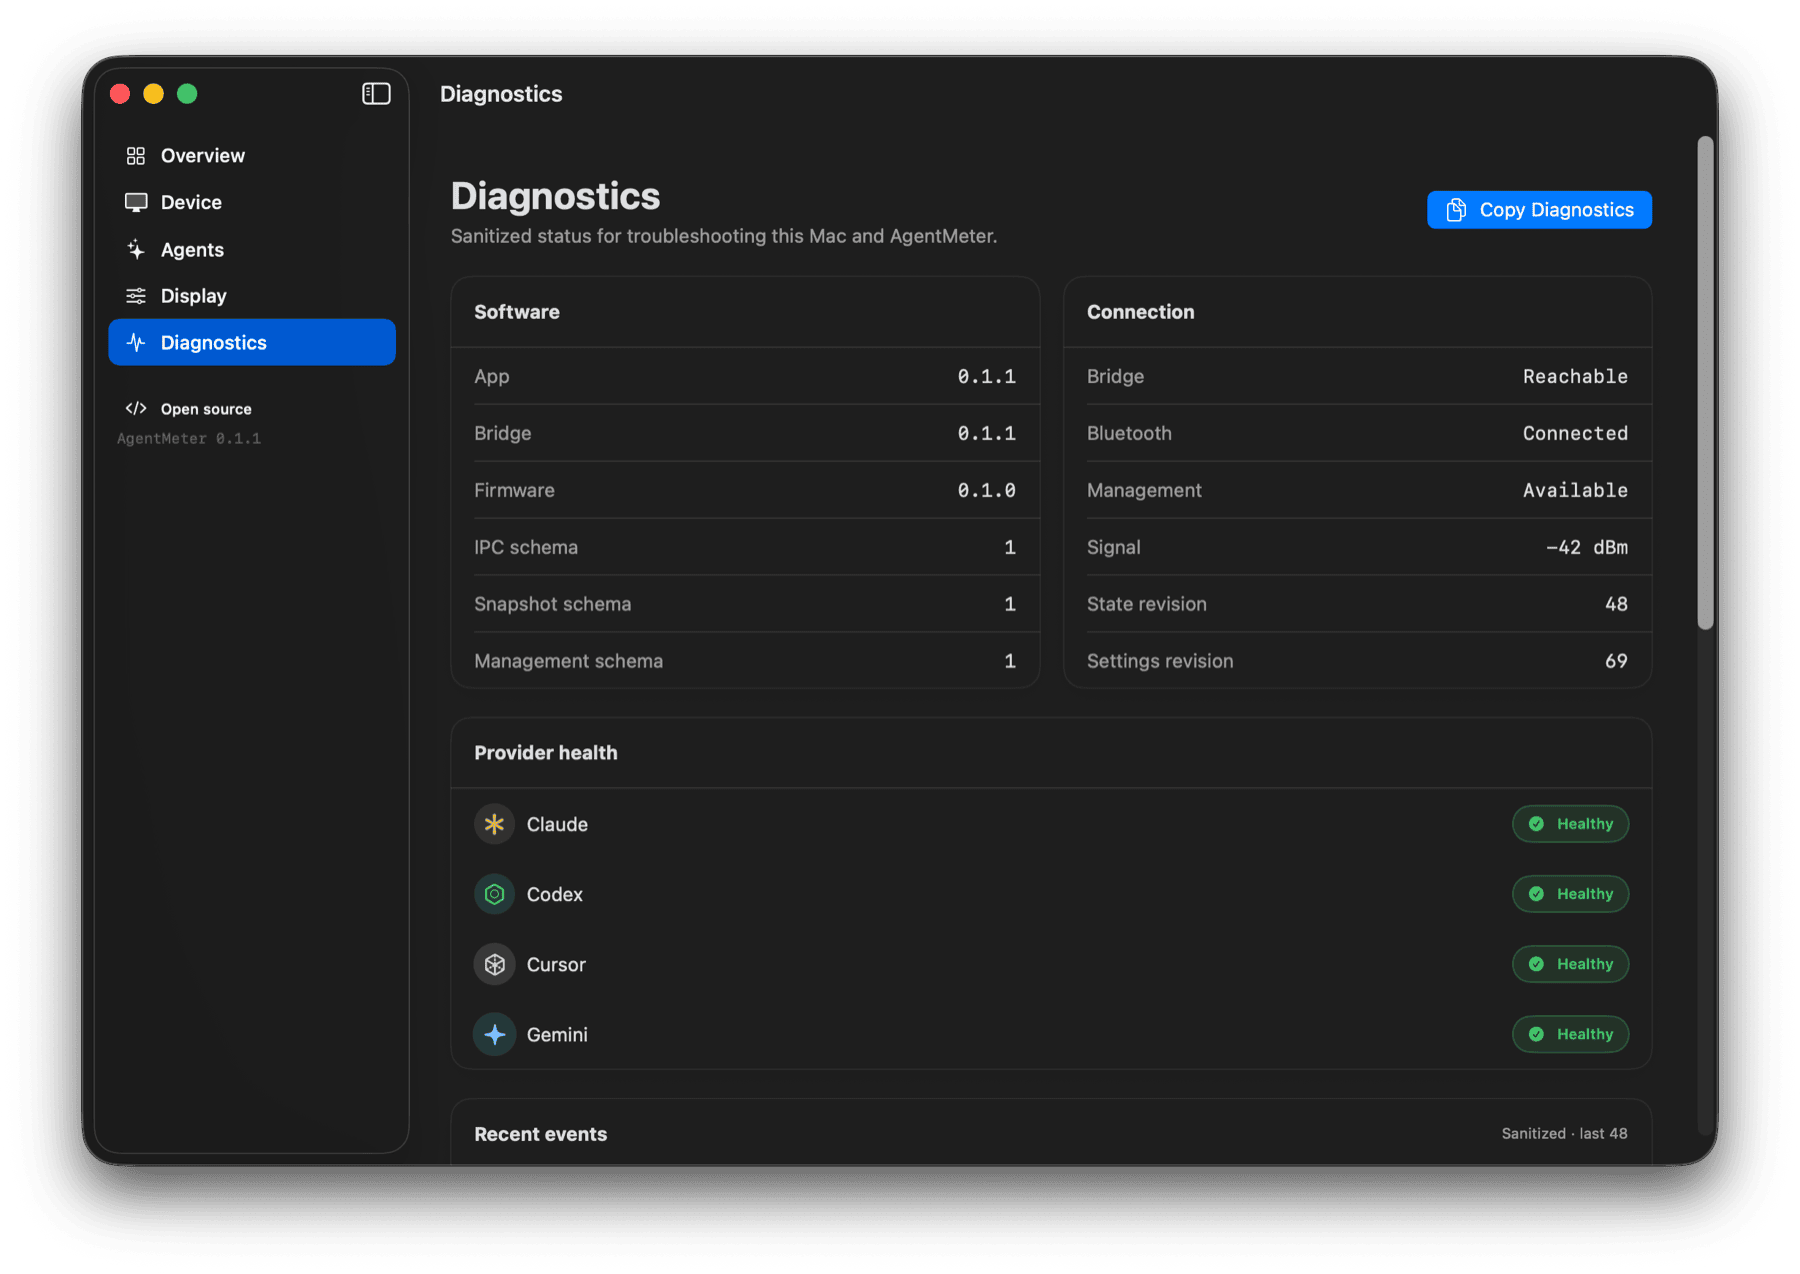Click the Copy Diagnostics button
This screenshot has width=1800, height=1274.
point(1539,210)
